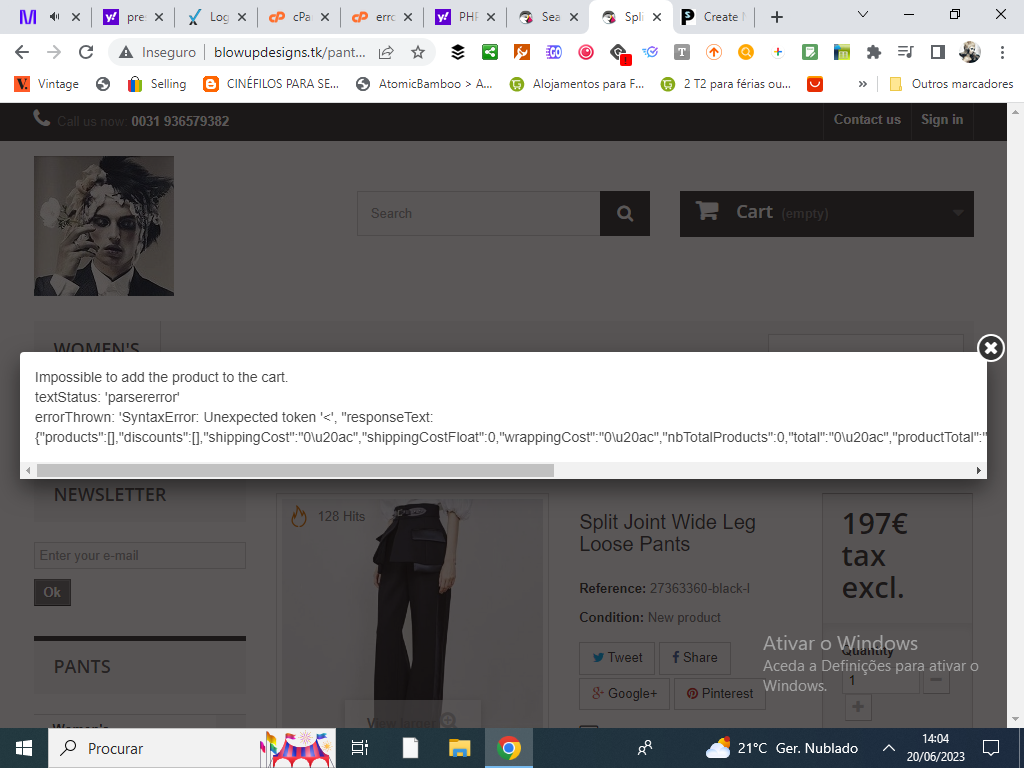Click the newsletter e-mail input field
1024x768 pixels.
[140, 556]
